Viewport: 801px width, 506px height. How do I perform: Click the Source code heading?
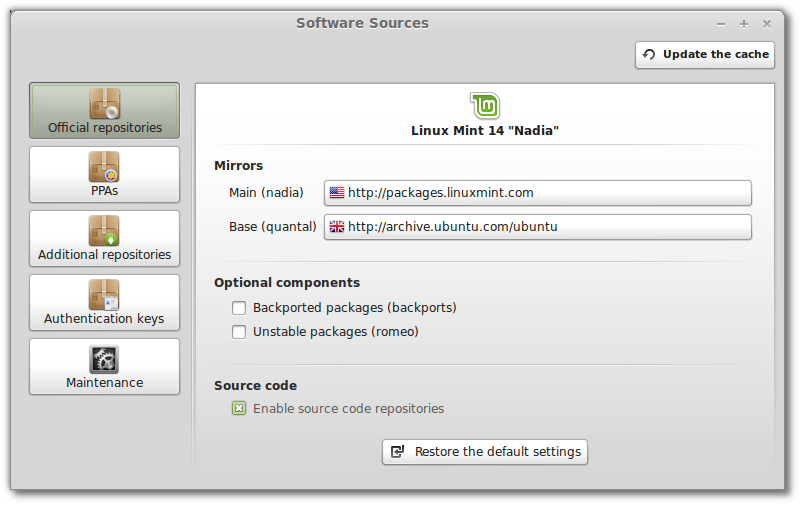coord(255,385)
